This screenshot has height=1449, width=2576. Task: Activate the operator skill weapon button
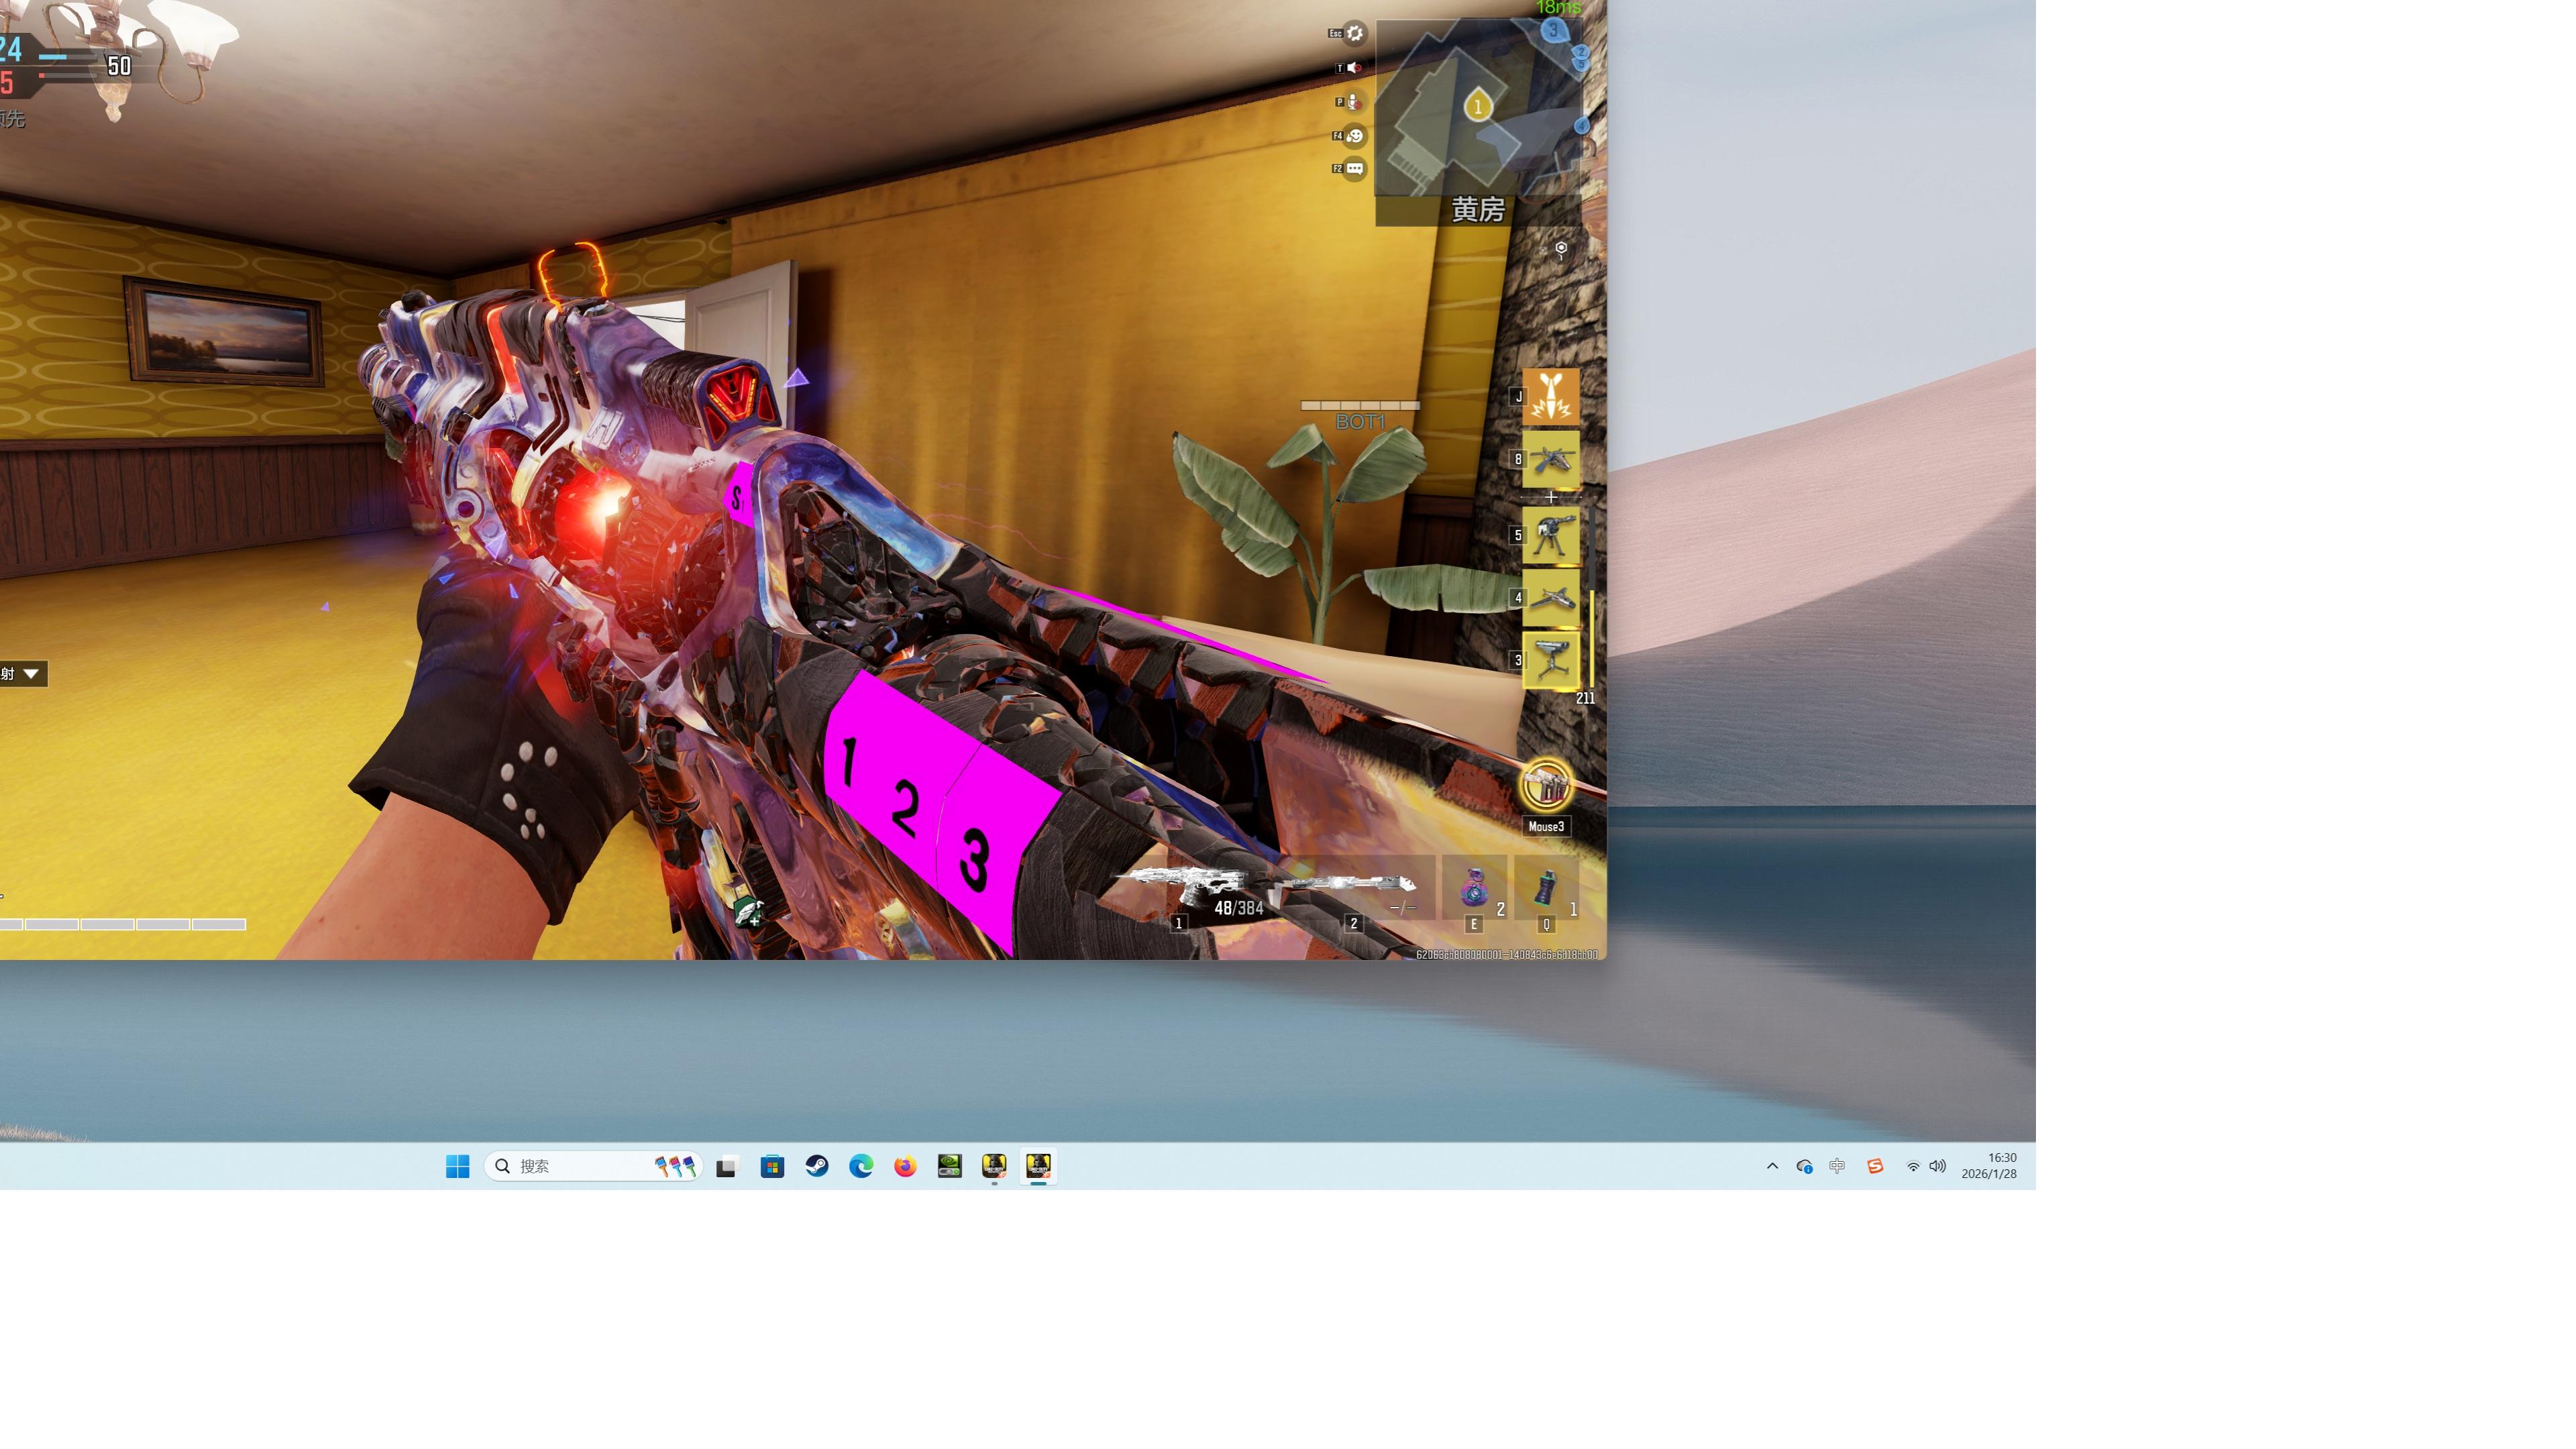coord(1546,786)
